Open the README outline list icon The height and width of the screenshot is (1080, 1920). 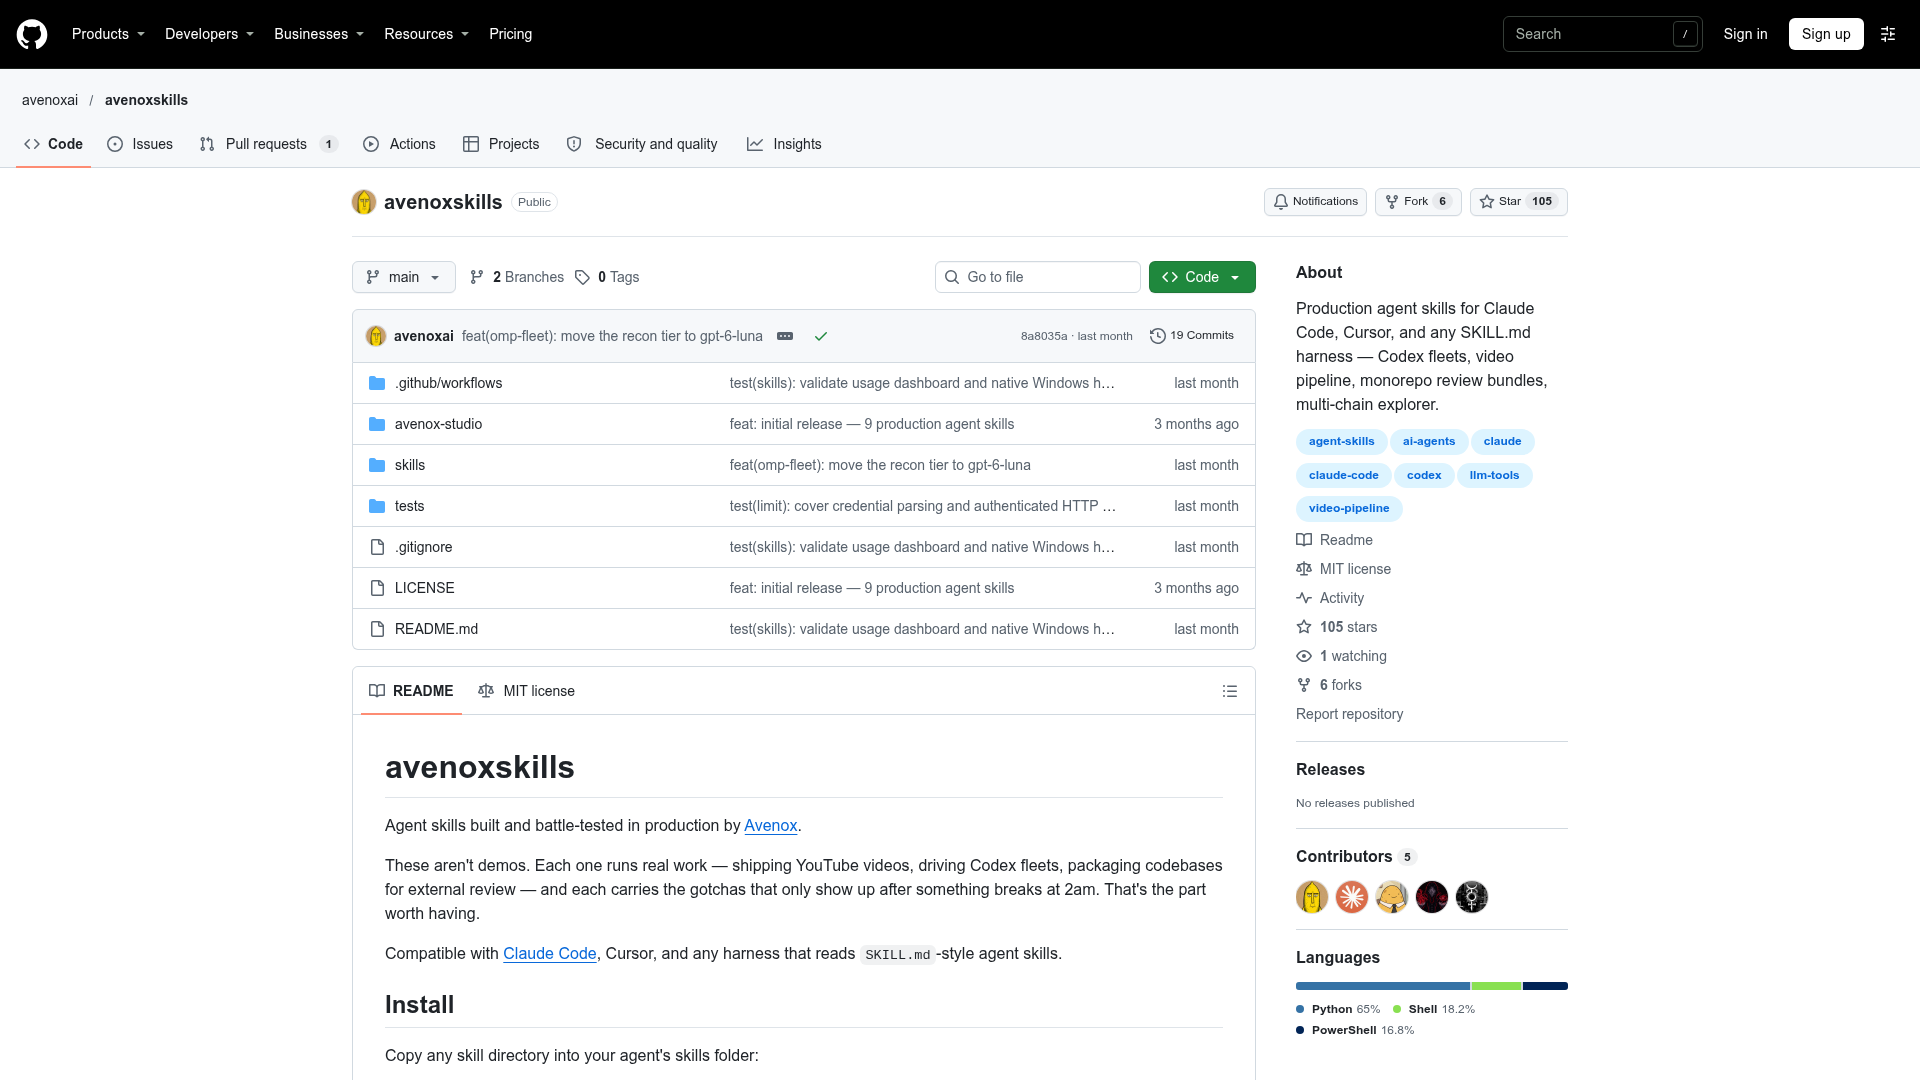(1230, 691)
